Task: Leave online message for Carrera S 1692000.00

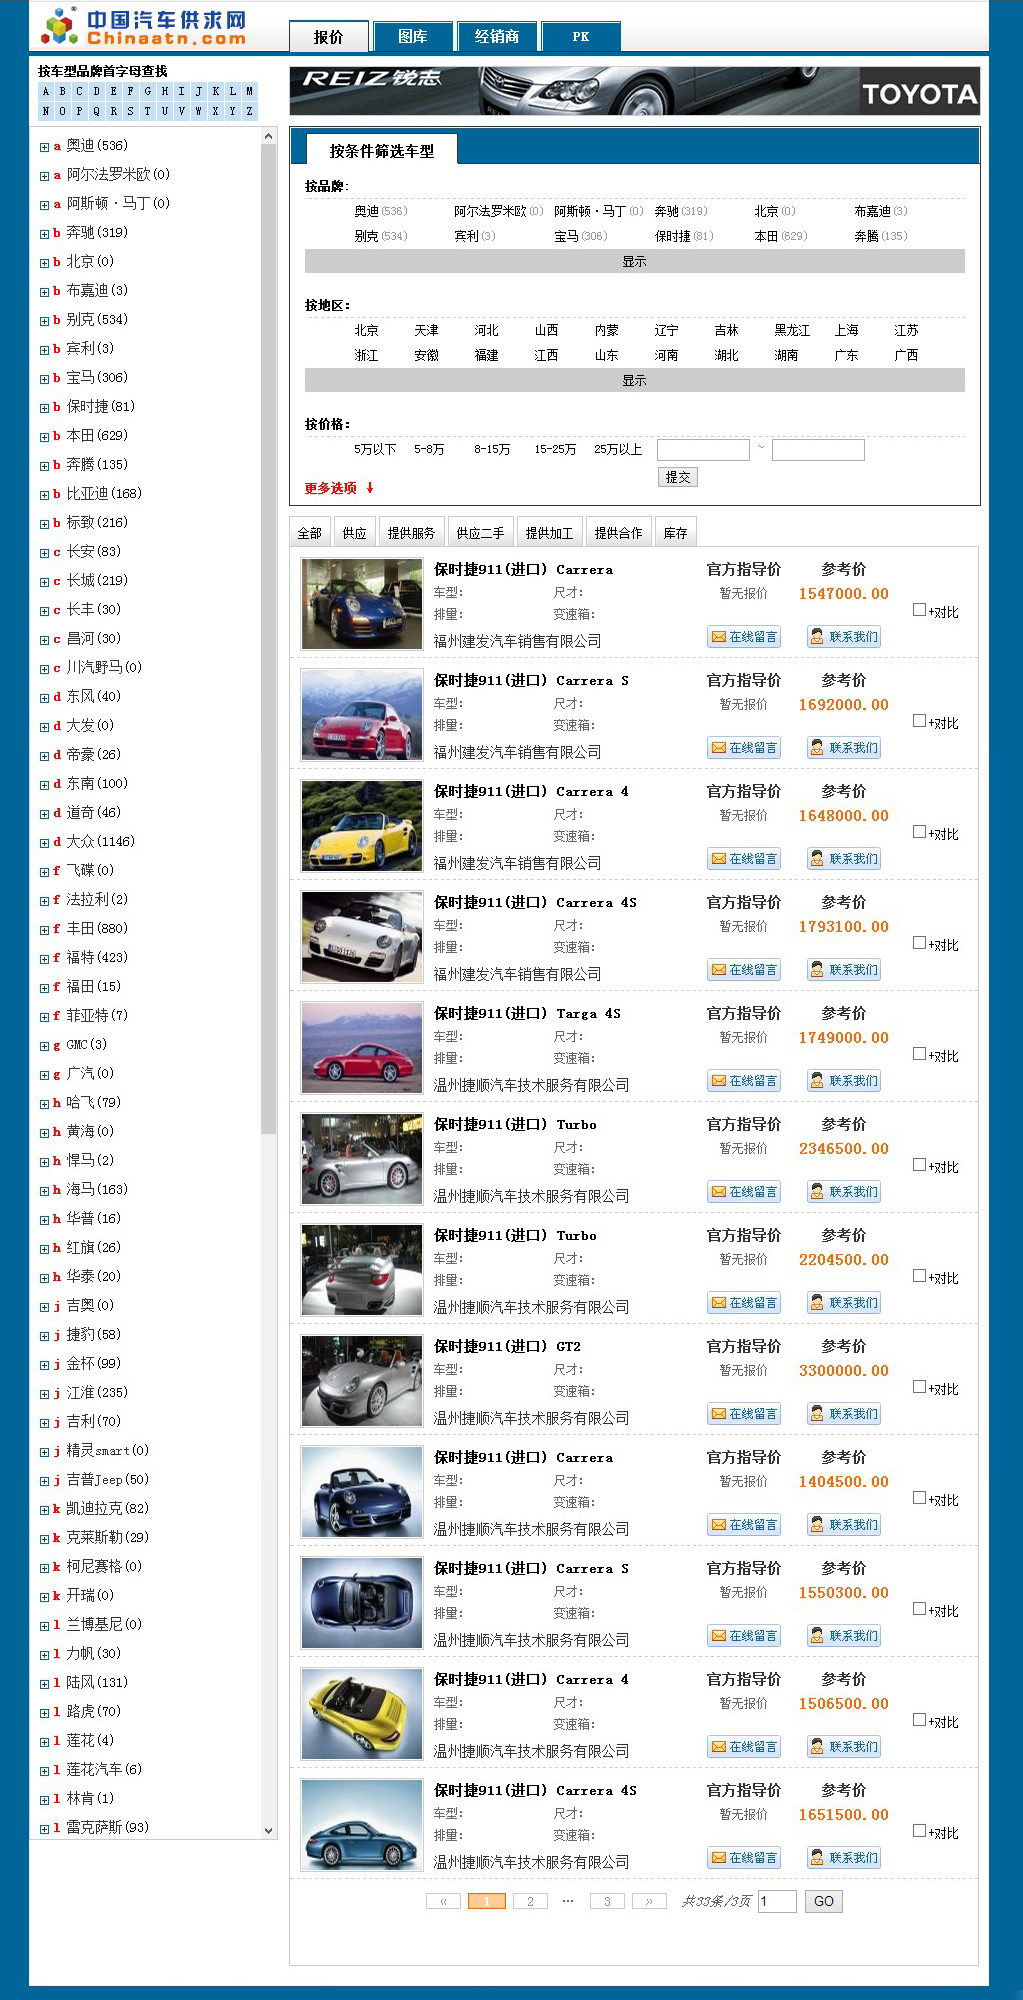Action: tap(744, 748)
